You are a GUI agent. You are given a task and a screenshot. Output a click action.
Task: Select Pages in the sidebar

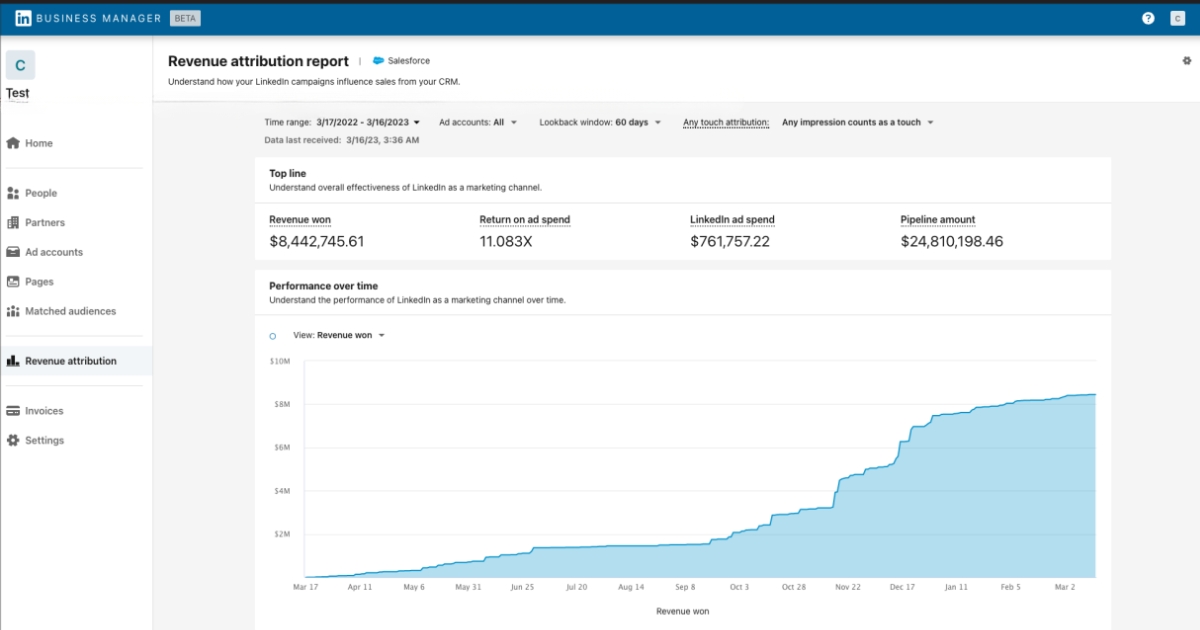(39, 282)
